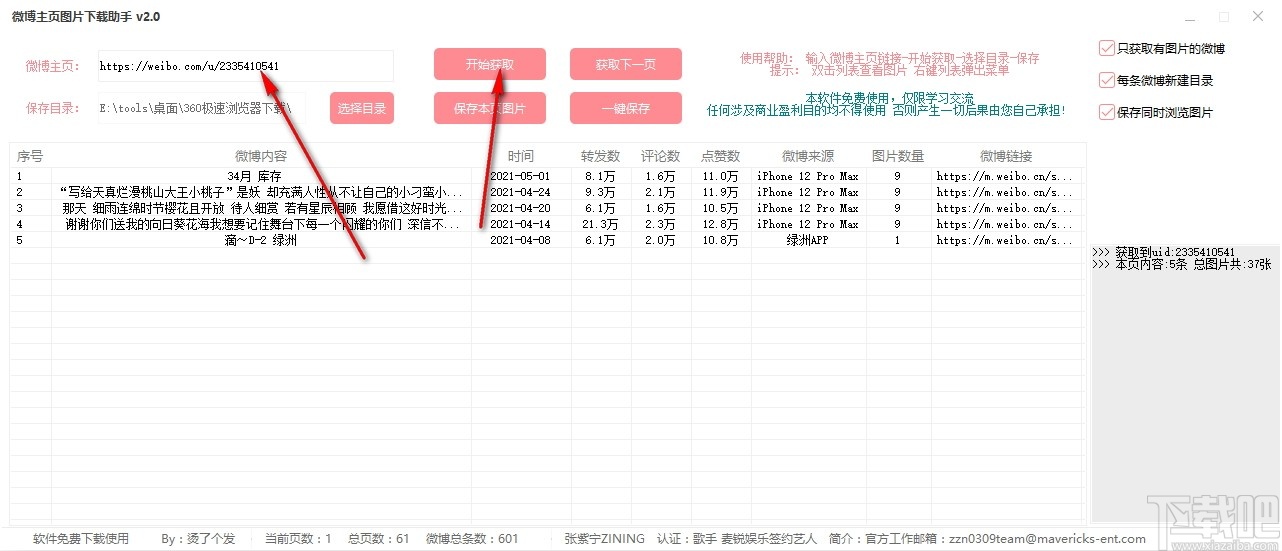Click date cell 2021-04-24

521,192
